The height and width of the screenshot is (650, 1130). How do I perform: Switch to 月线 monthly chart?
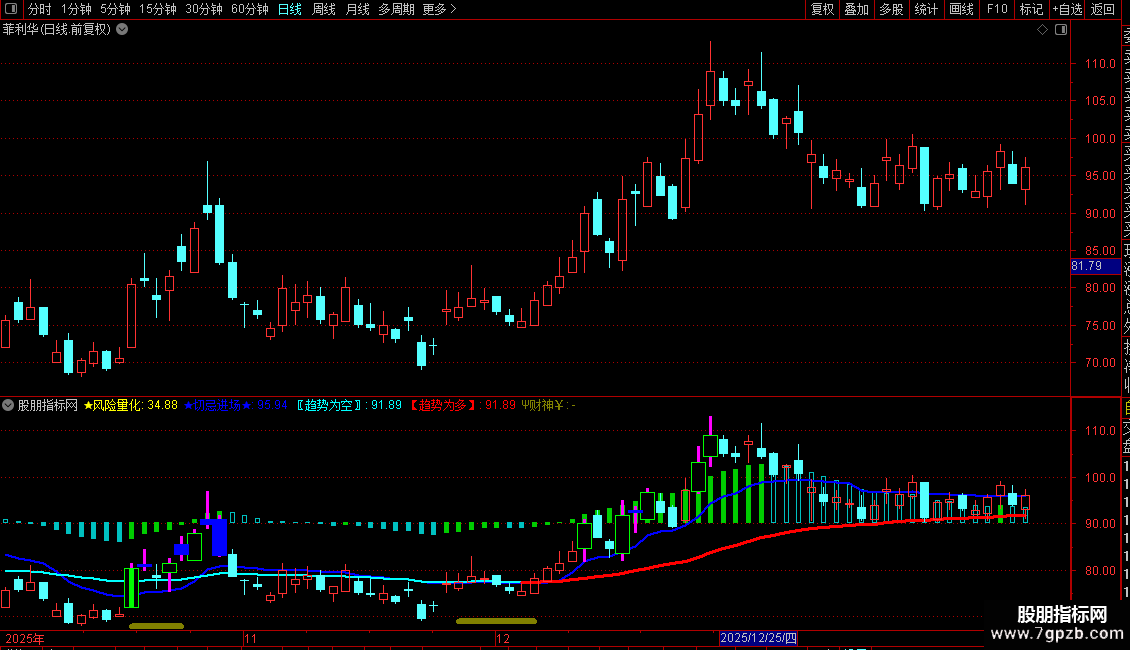[x=357, y=9]
